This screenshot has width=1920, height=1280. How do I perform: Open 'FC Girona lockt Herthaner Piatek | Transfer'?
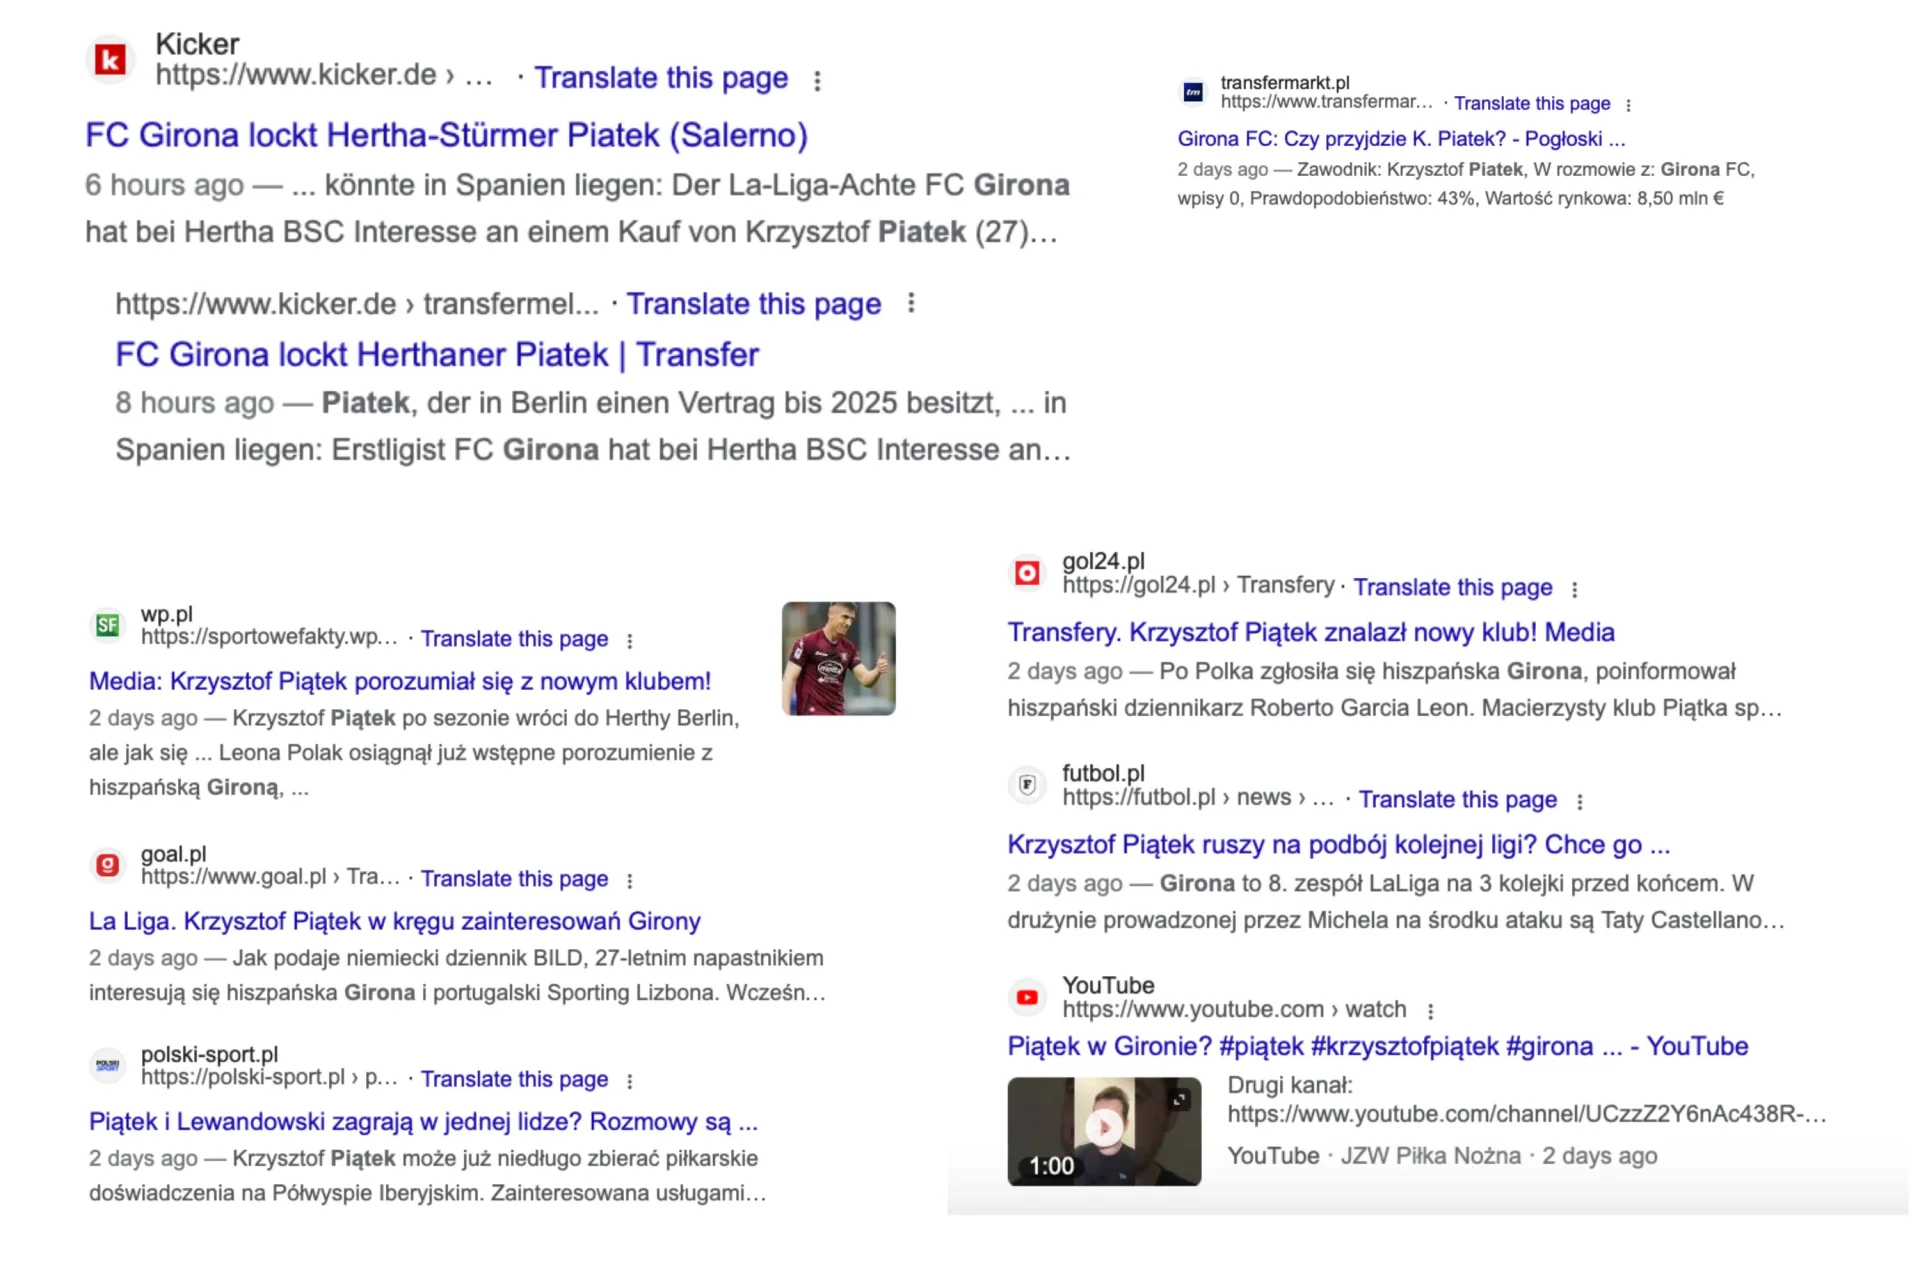(x=437, y=355)
